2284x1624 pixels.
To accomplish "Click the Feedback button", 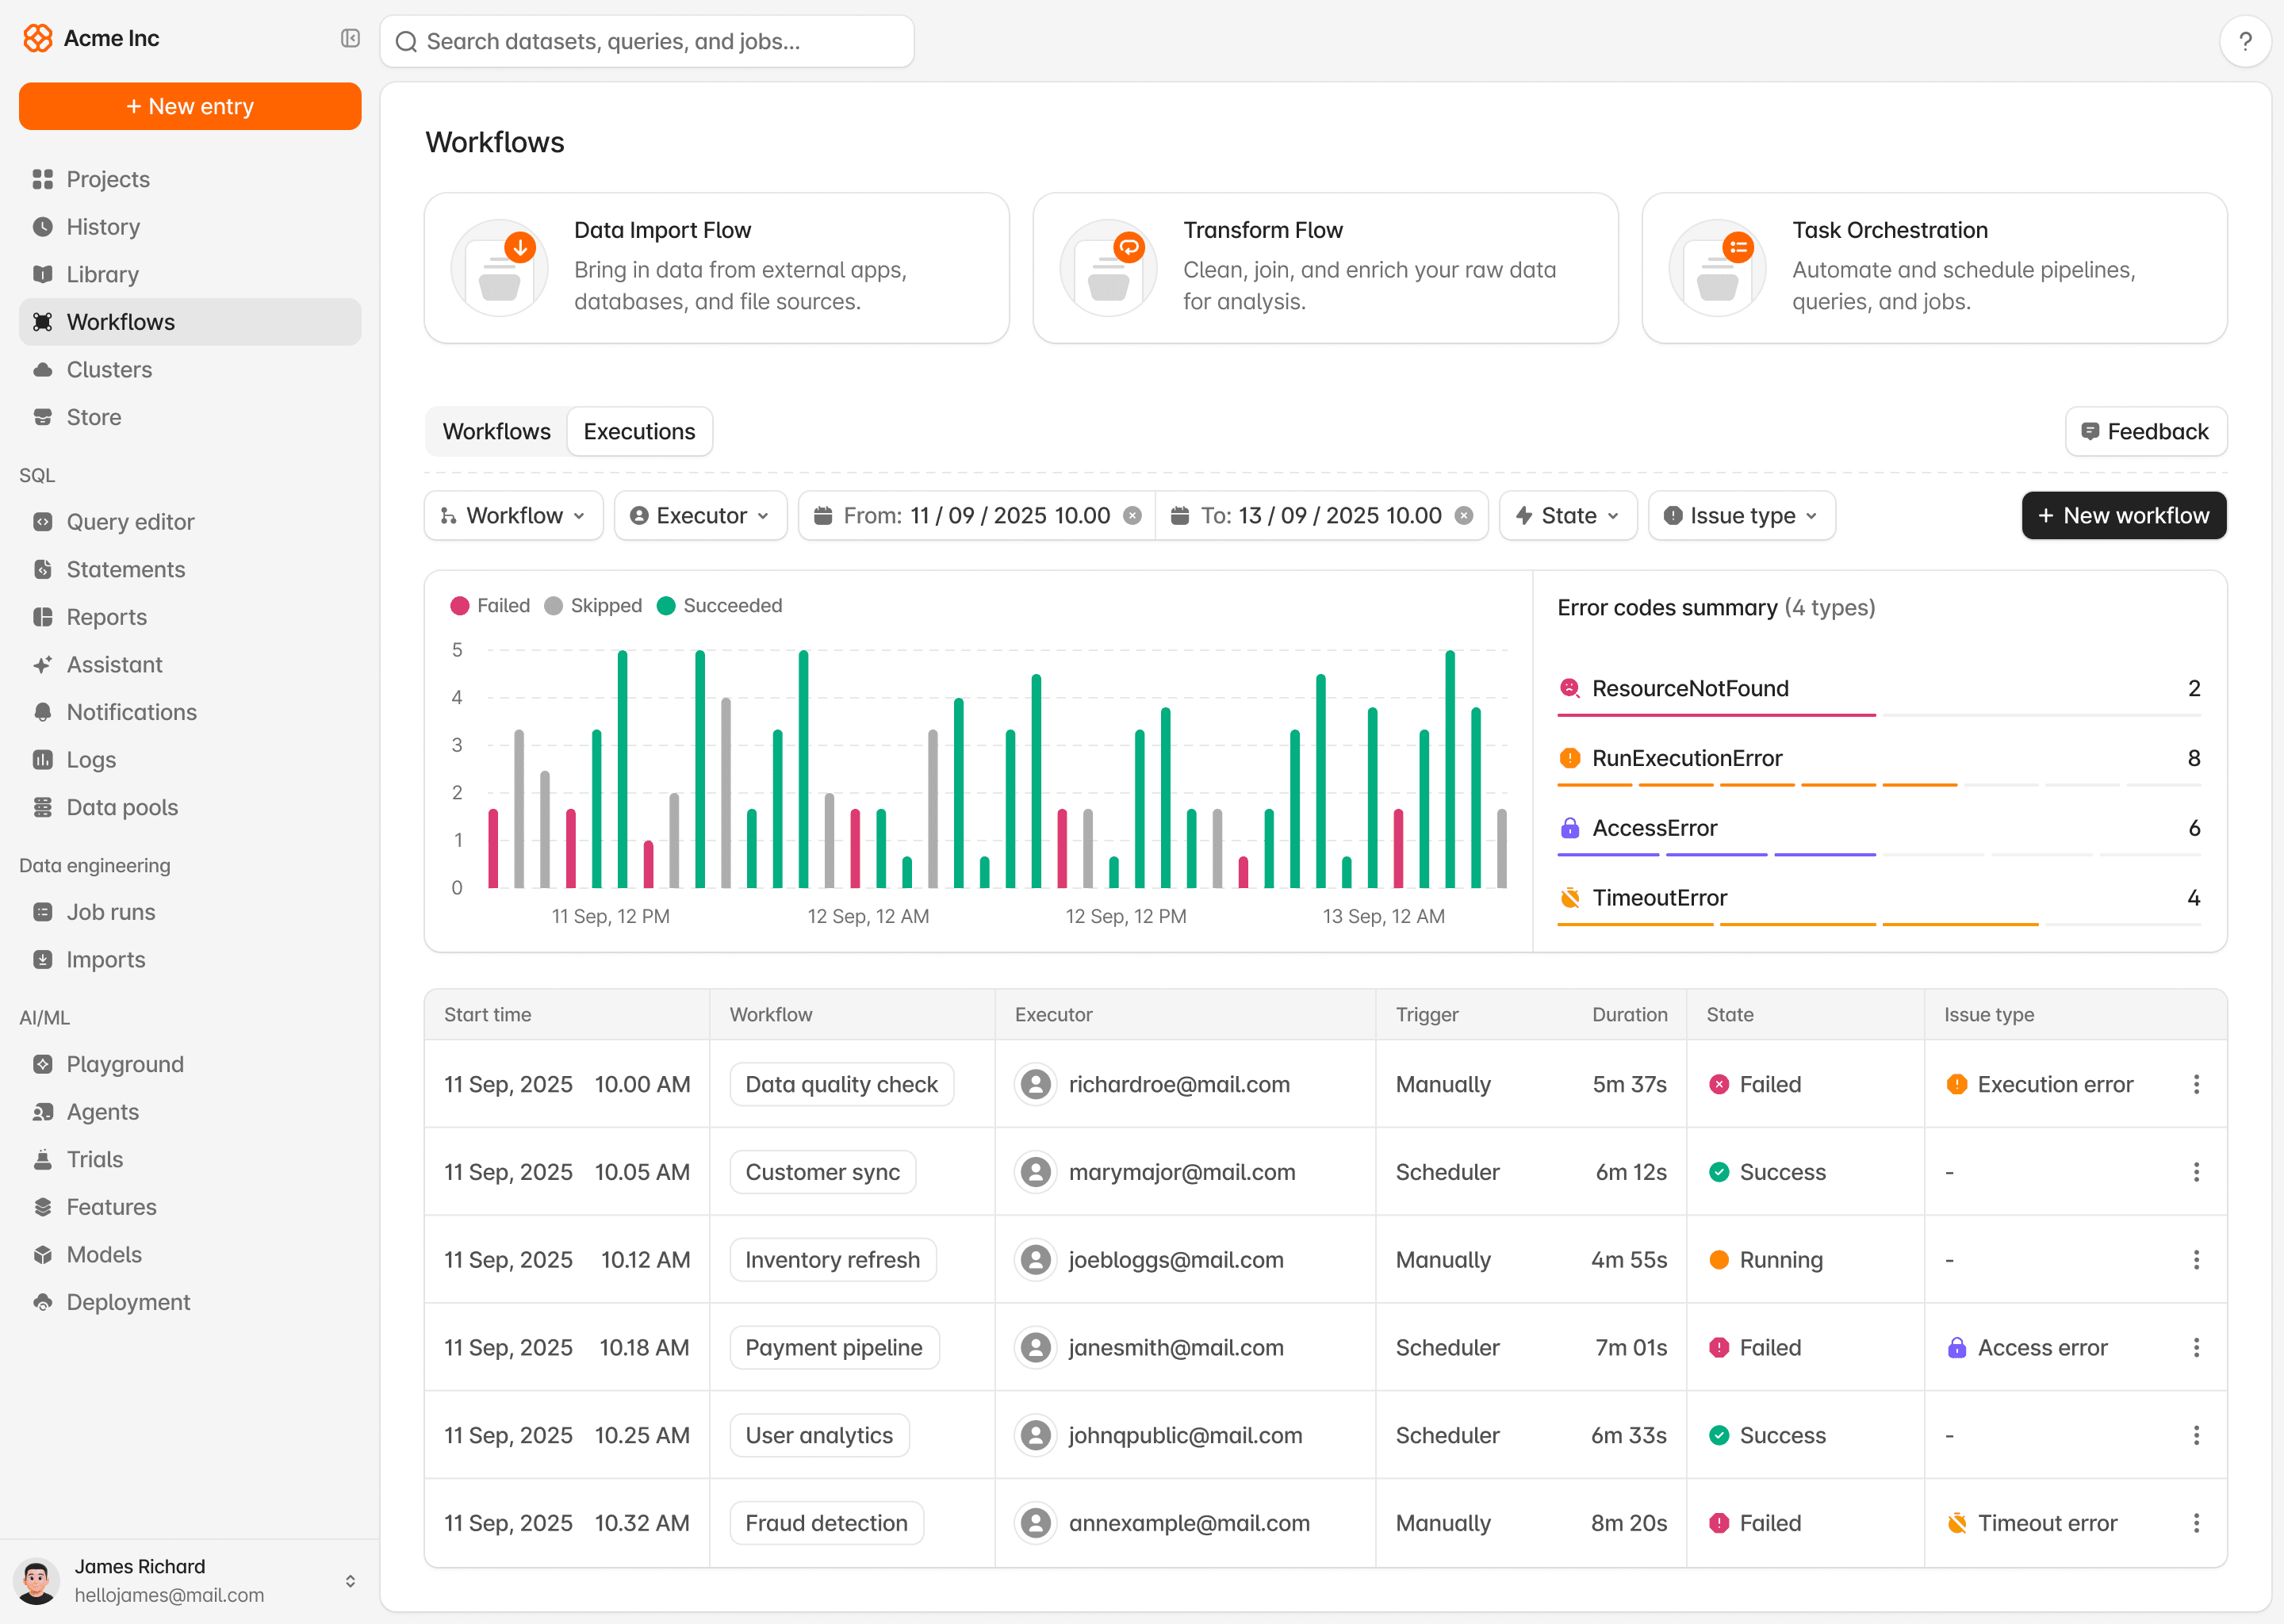I will (2145, 431).
